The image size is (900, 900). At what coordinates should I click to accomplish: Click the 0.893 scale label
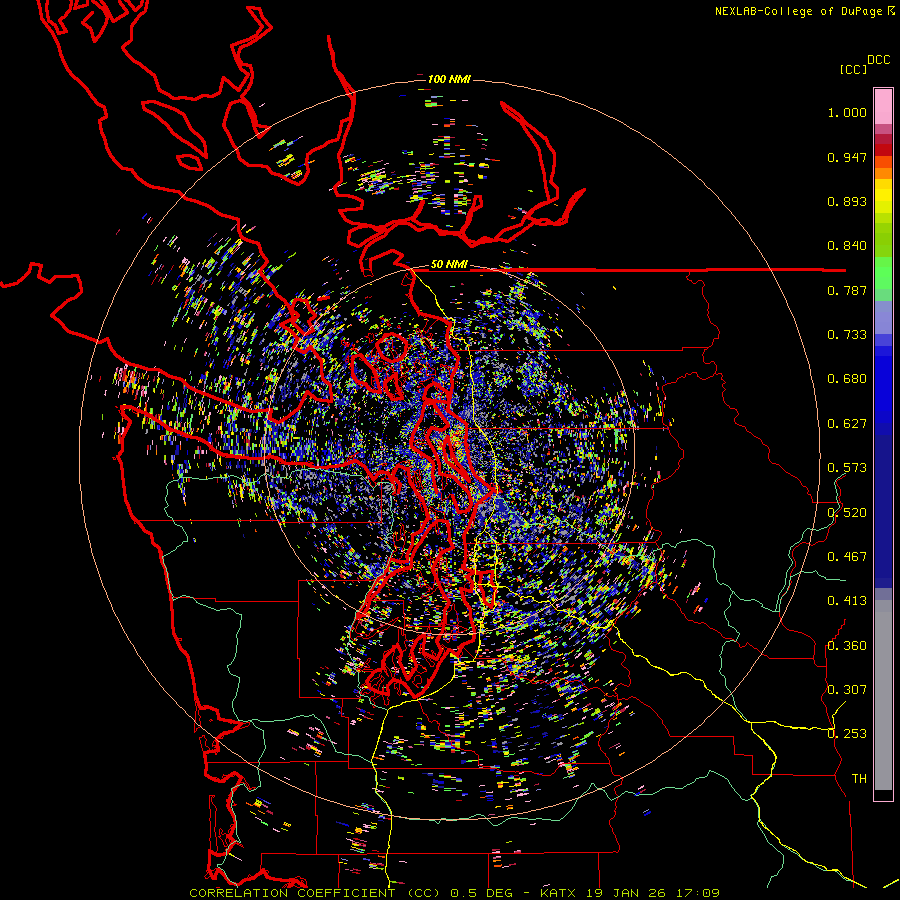847,201
